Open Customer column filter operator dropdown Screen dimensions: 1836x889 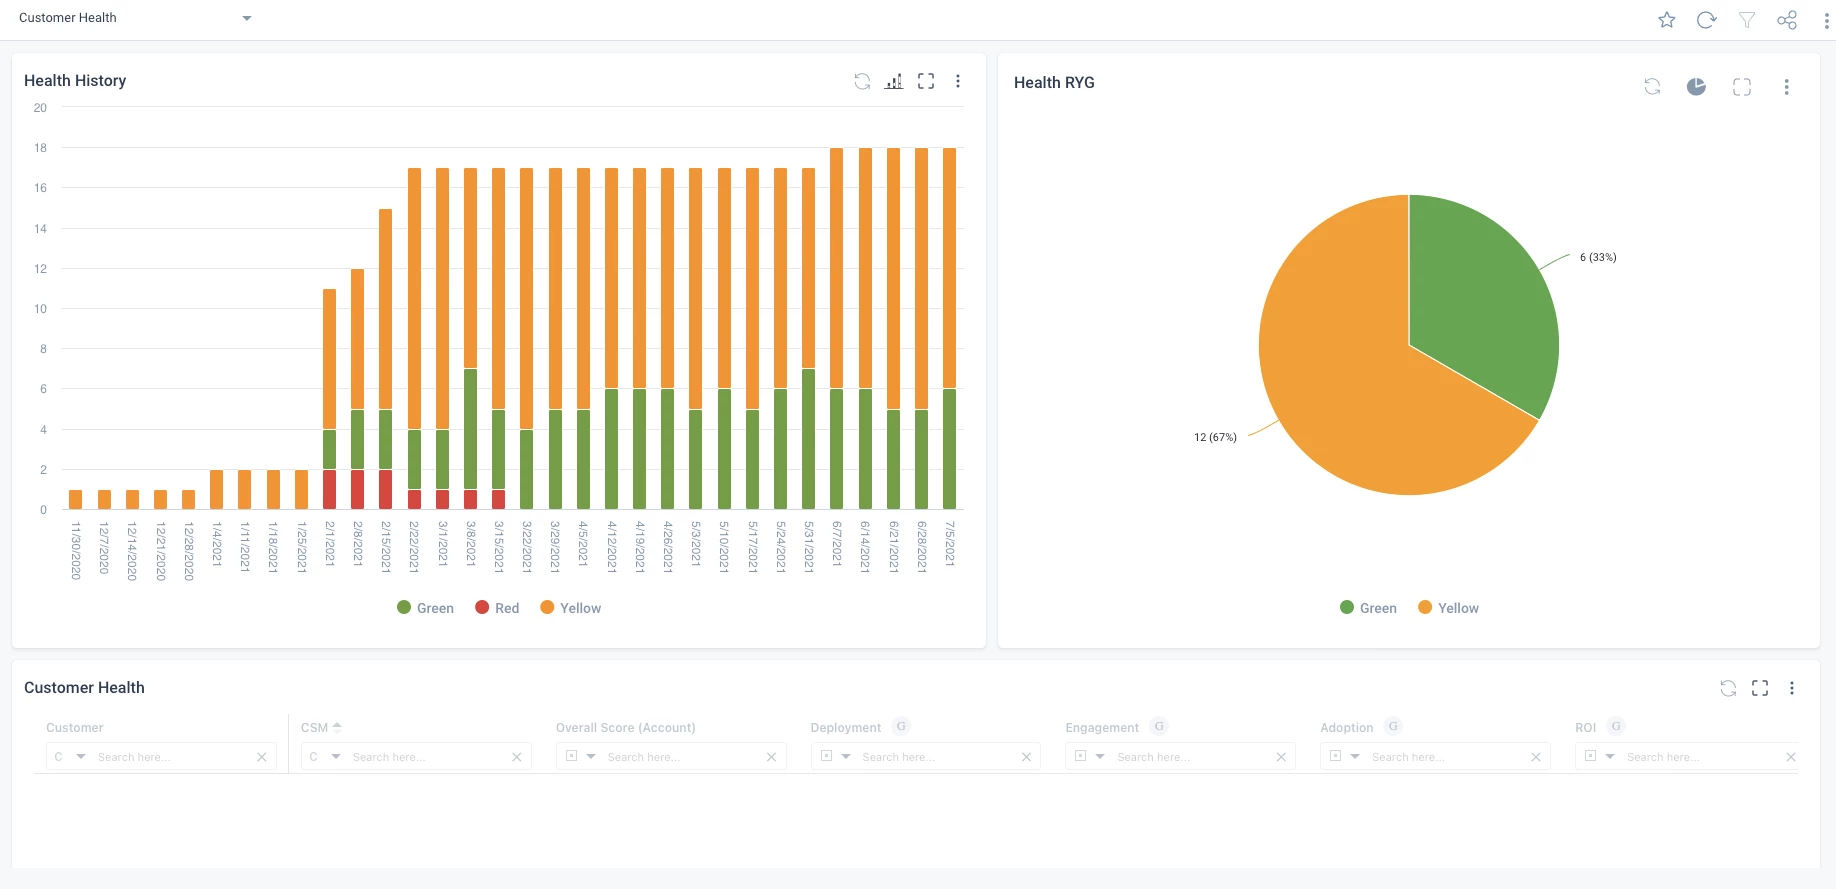(x=81, y=757)
